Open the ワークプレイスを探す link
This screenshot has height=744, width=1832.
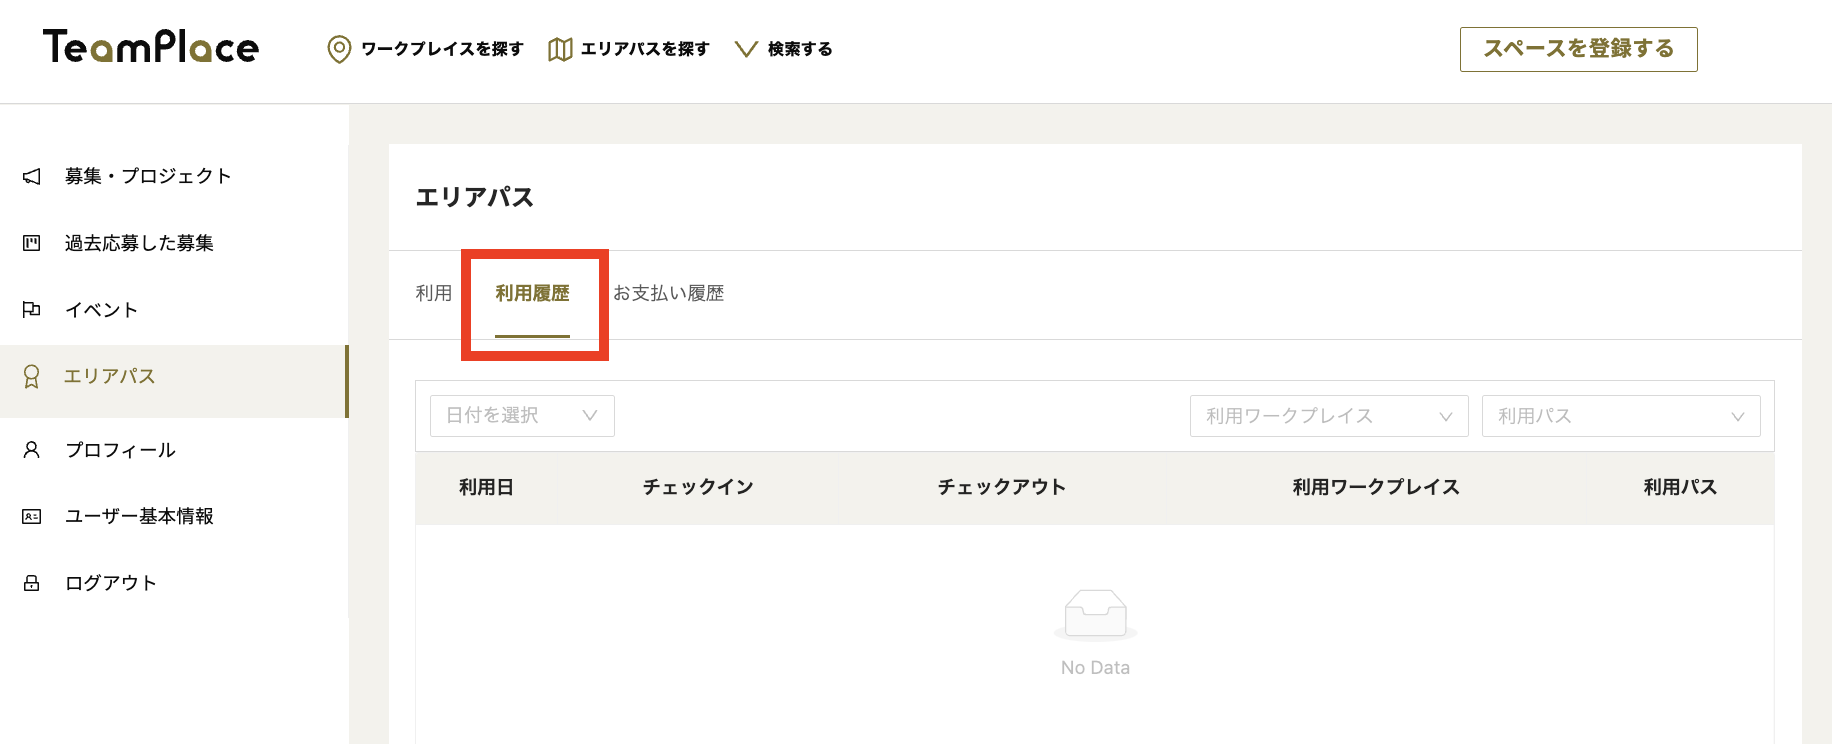(441, 49)
